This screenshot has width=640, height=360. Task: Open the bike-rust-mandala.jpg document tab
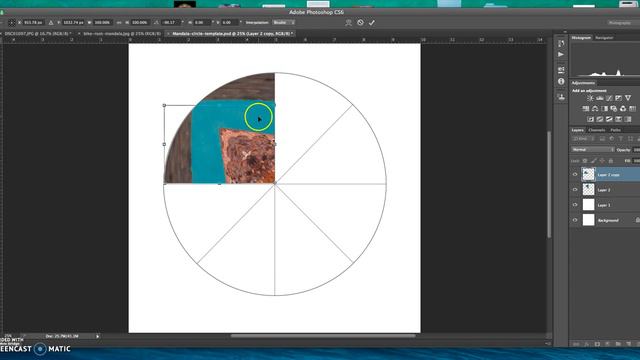point(121,34)
